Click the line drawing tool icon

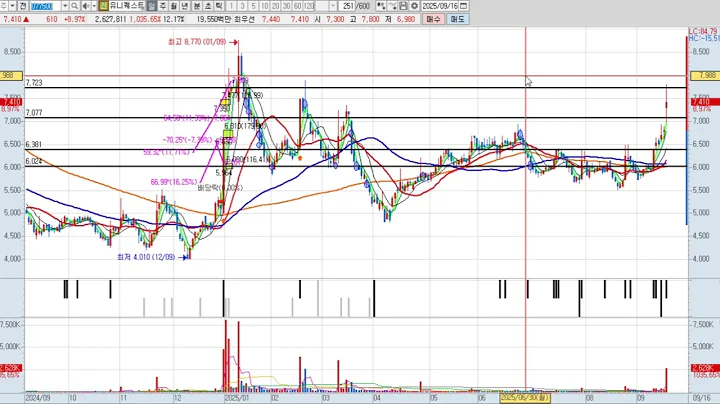(x=392, y=6)
